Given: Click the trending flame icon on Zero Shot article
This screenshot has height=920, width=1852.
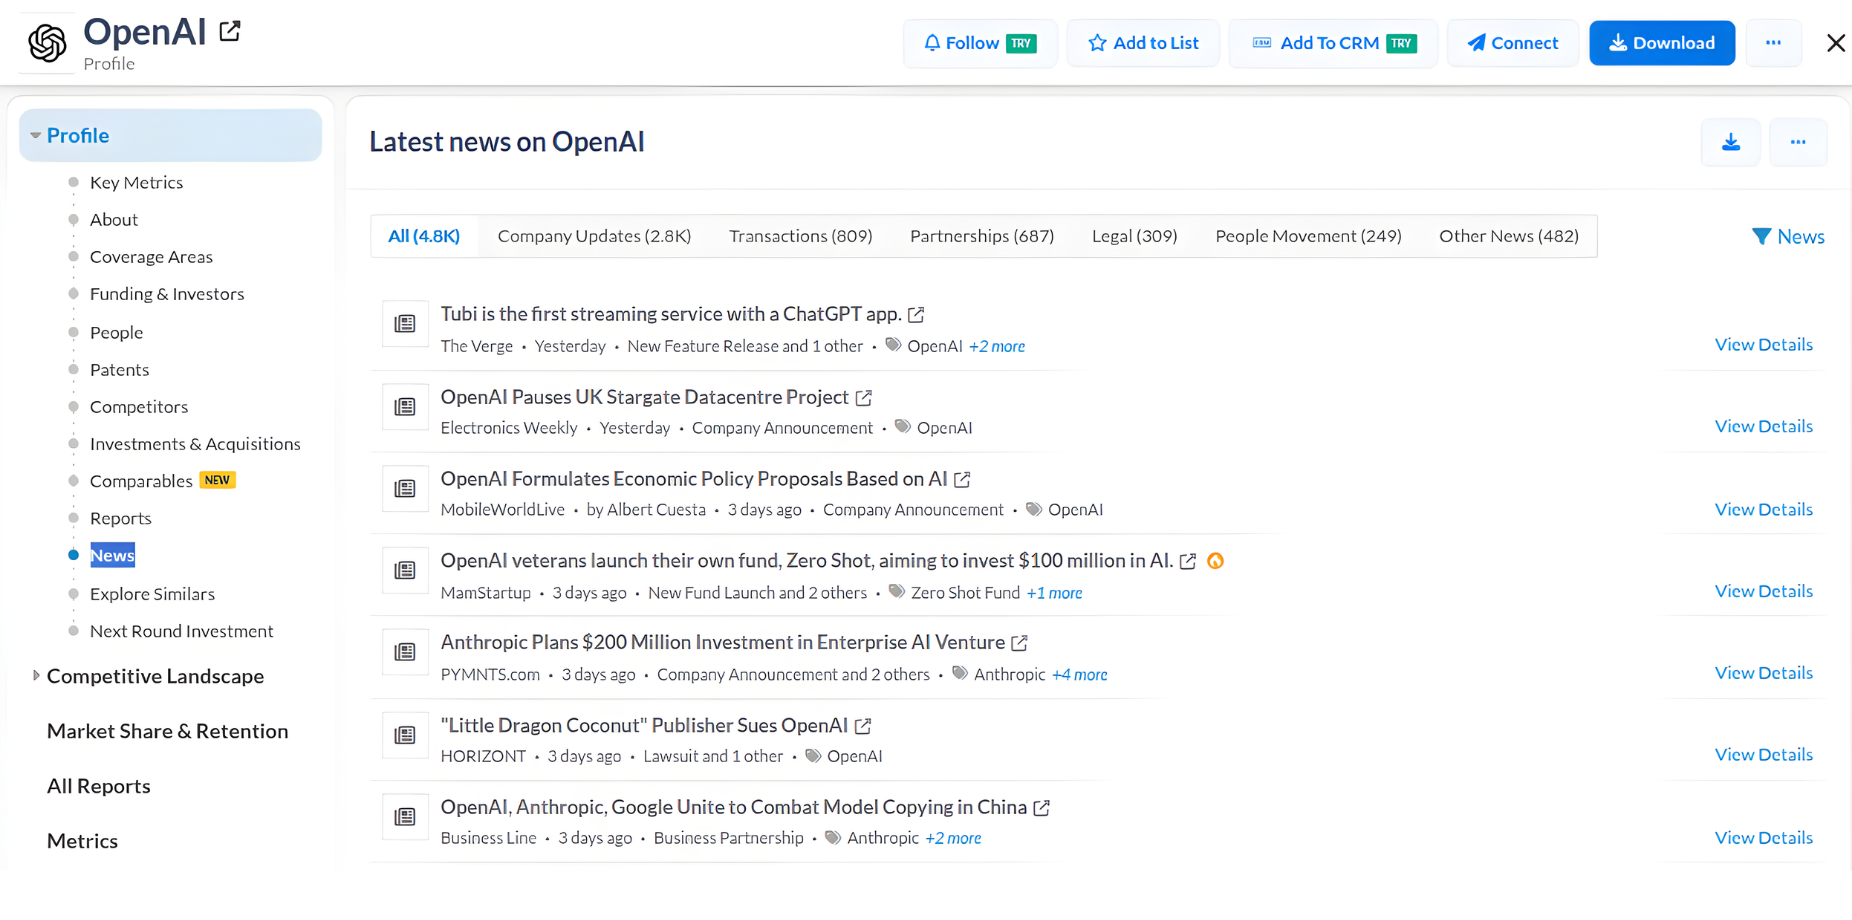Looking at the screenshot, I should coord(1215,561).
